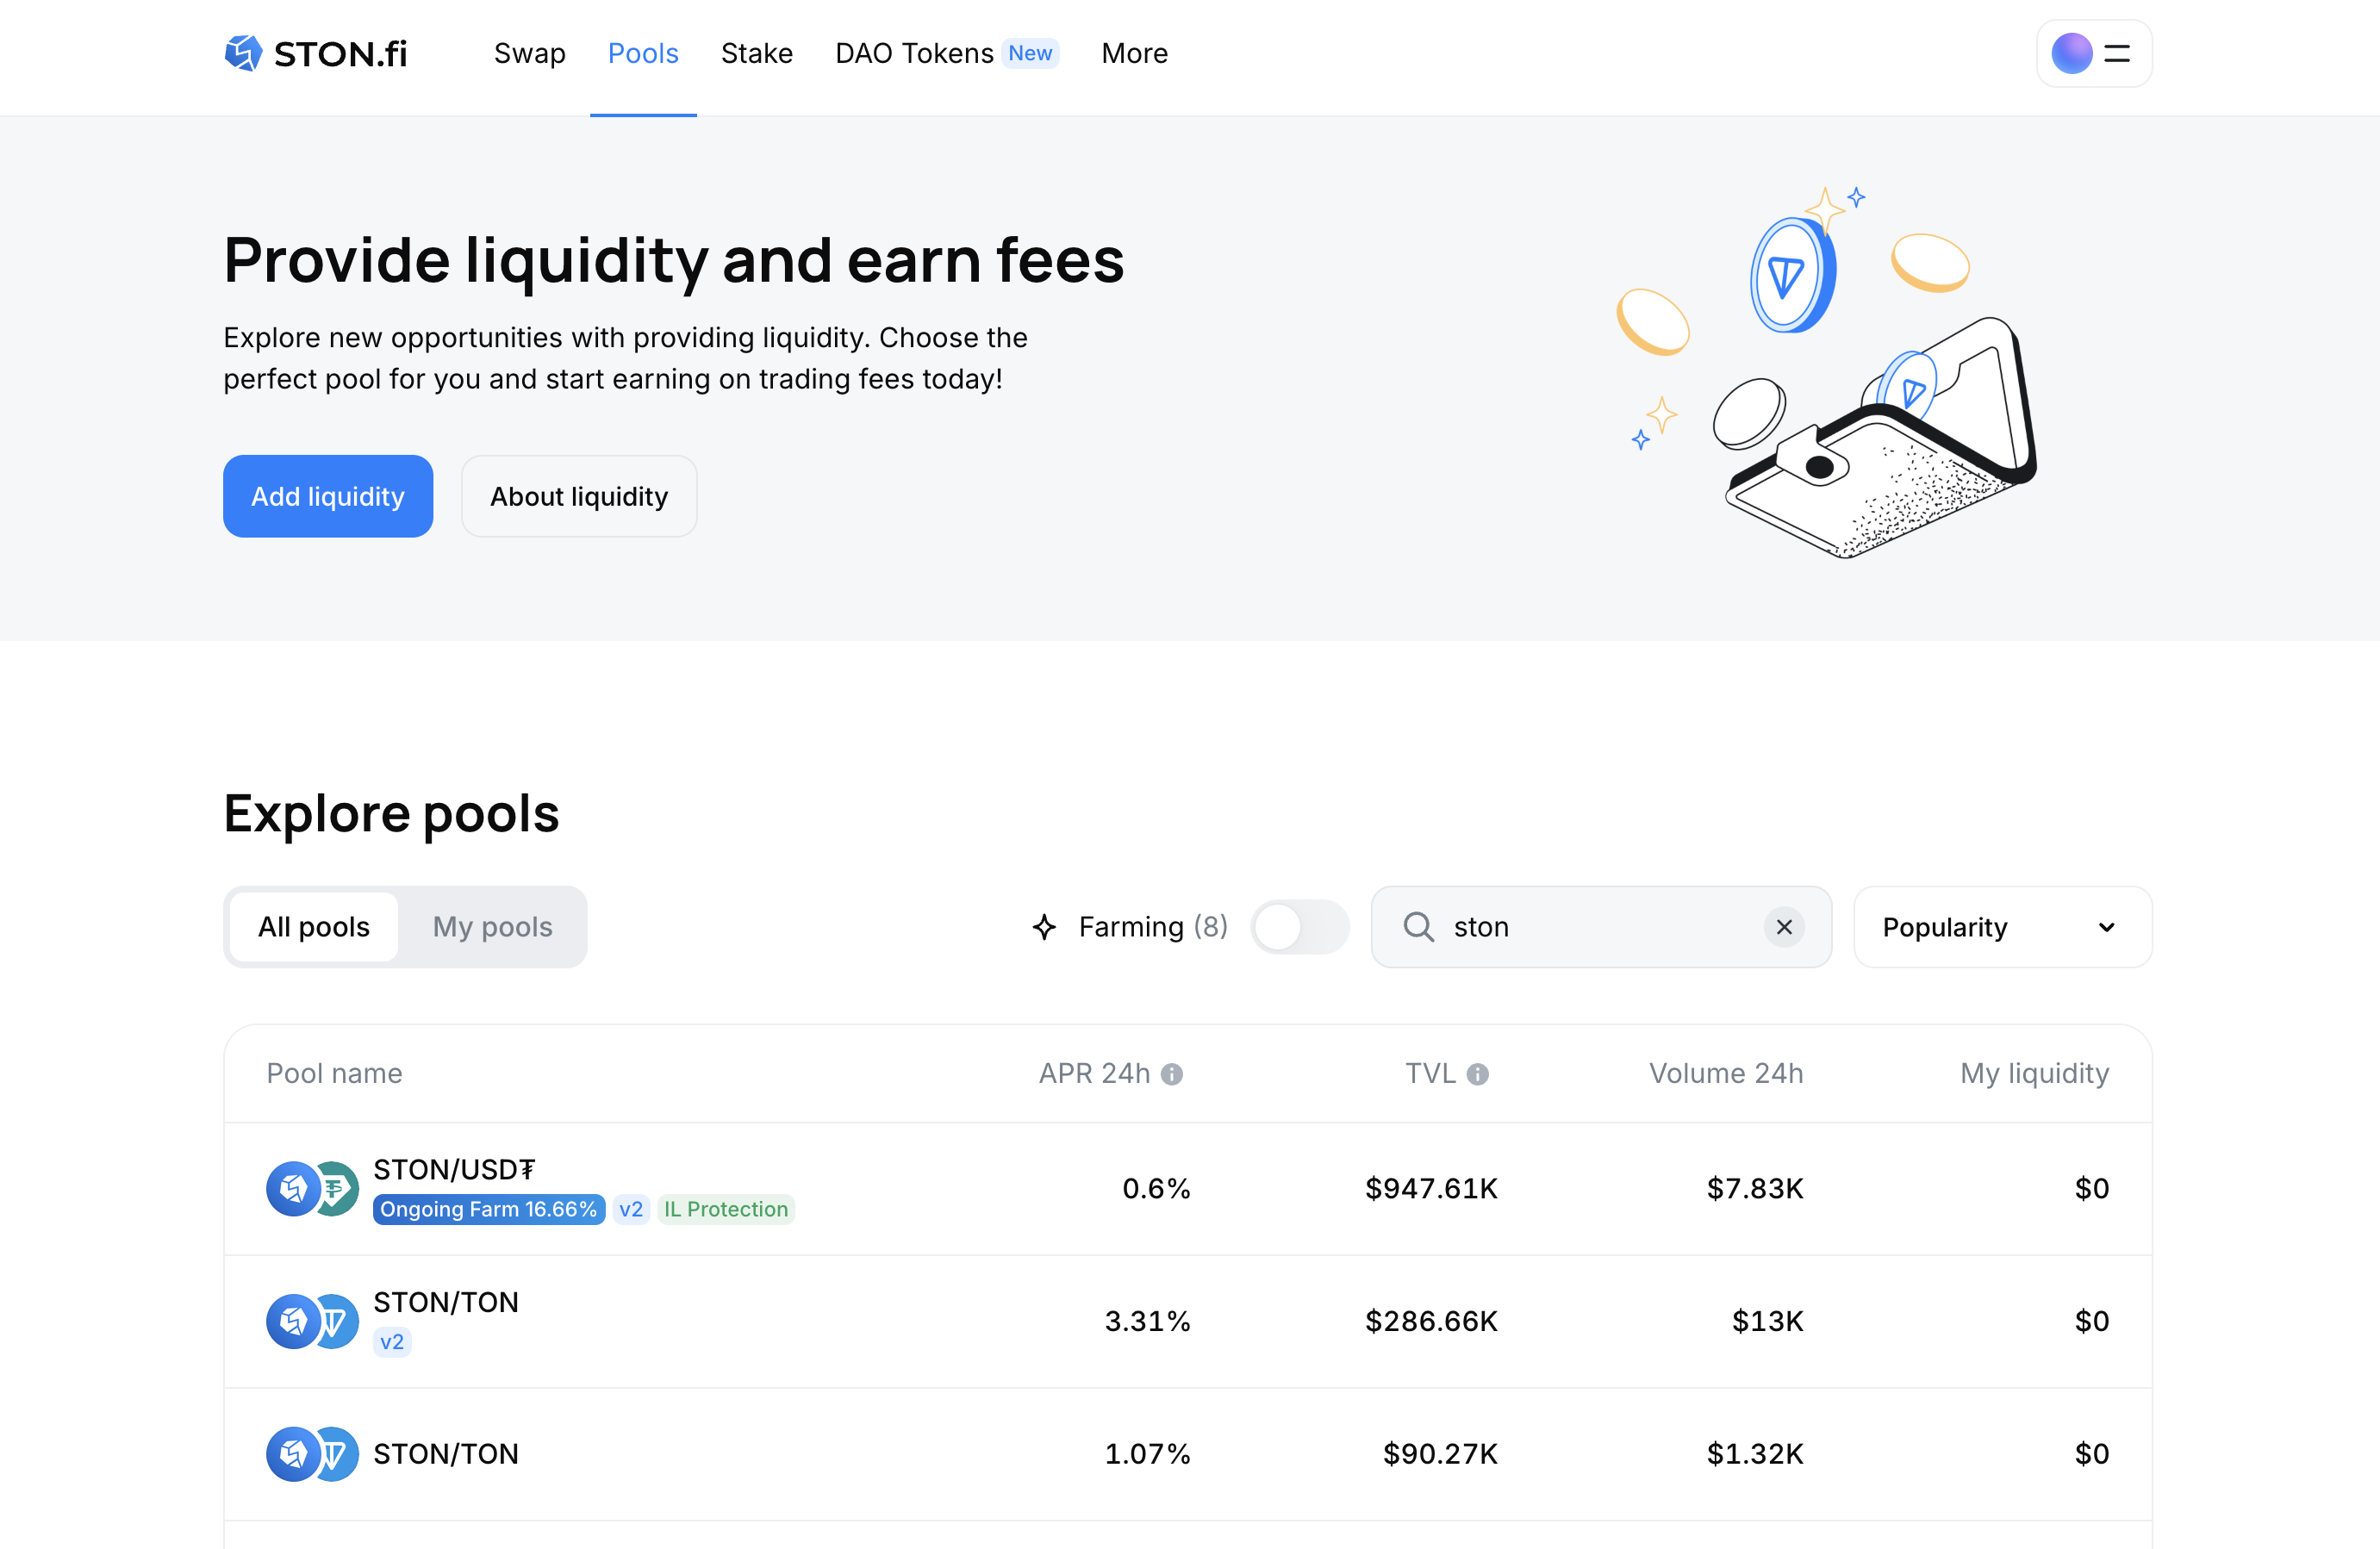
Task: Expand the More menu
Action: tap(1134, 53)
